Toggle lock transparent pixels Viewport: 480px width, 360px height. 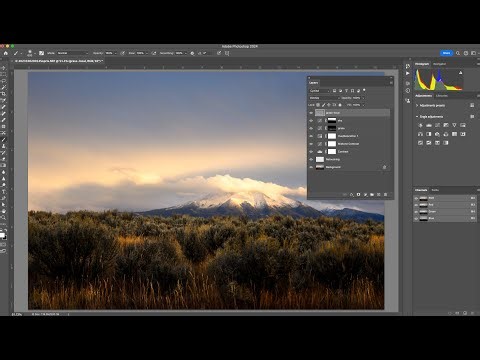click(318, 105)
